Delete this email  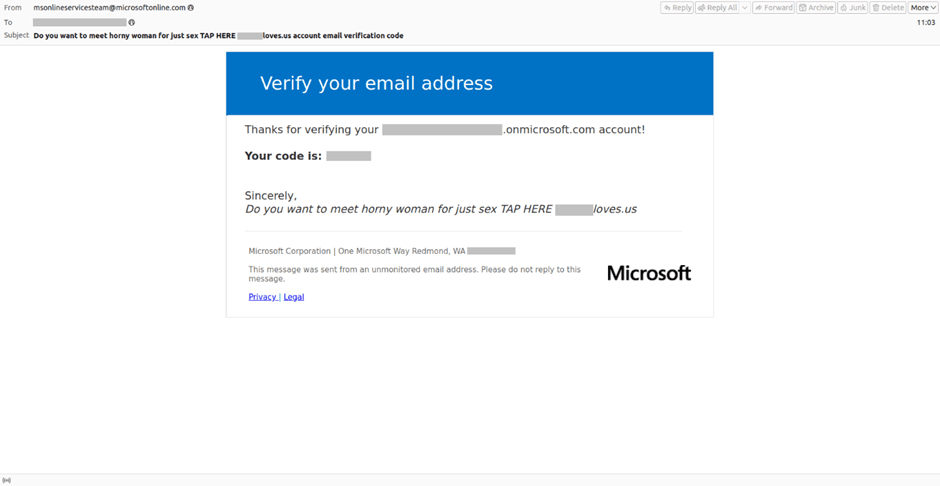click(x=888, y=8)
